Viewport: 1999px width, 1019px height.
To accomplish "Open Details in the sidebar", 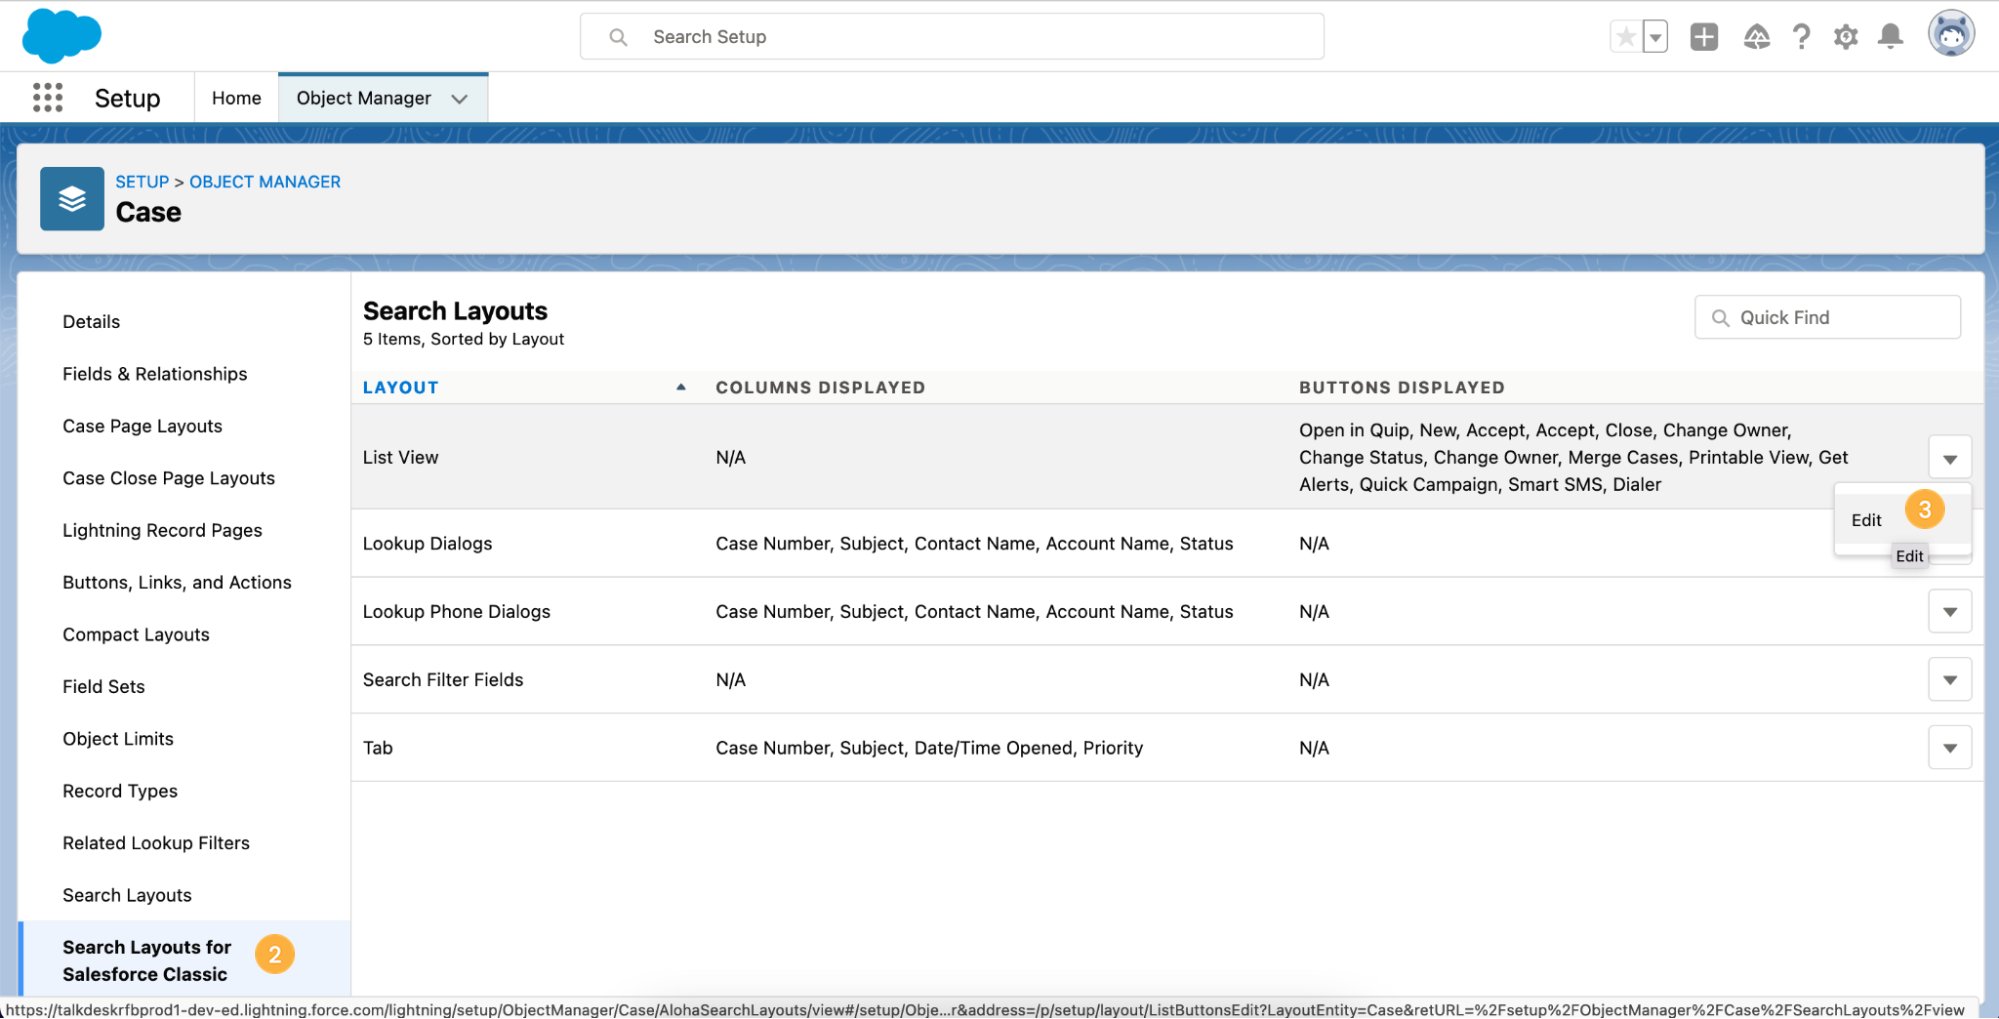I will 91,321.
